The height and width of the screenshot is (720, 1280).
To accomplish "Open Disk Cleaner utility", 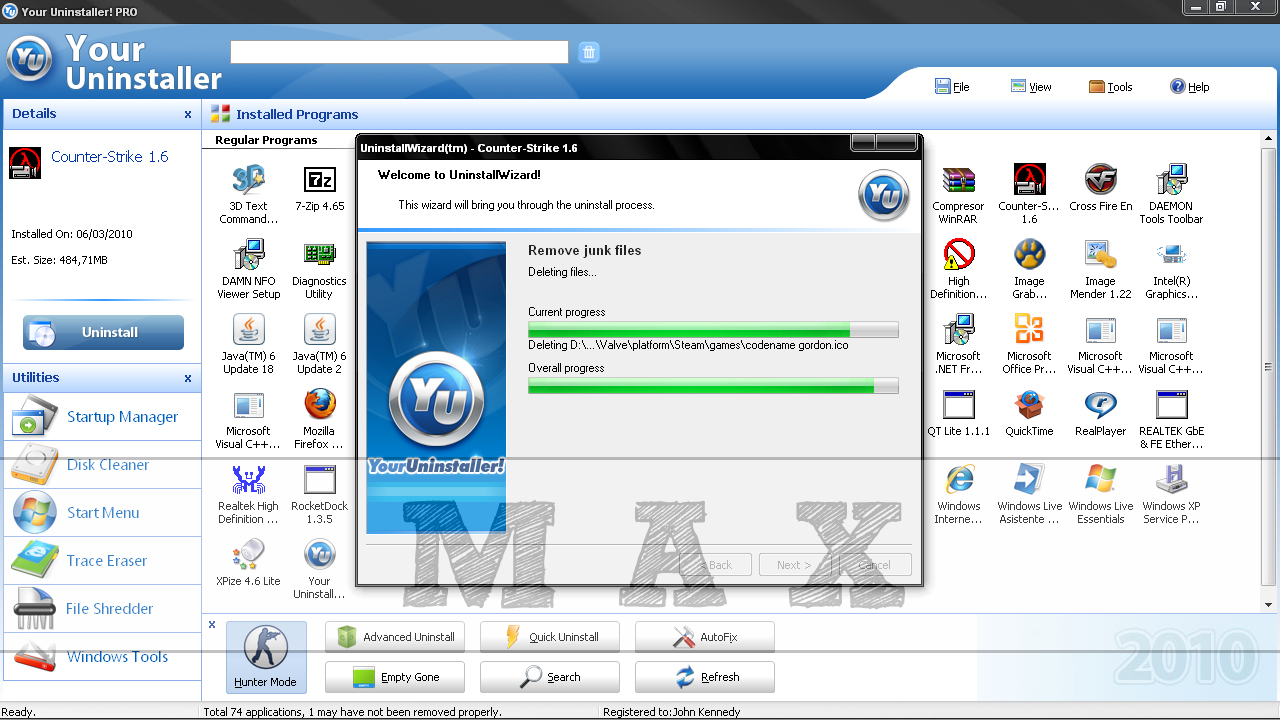I will pyautogui.click(x=102, y=465).
